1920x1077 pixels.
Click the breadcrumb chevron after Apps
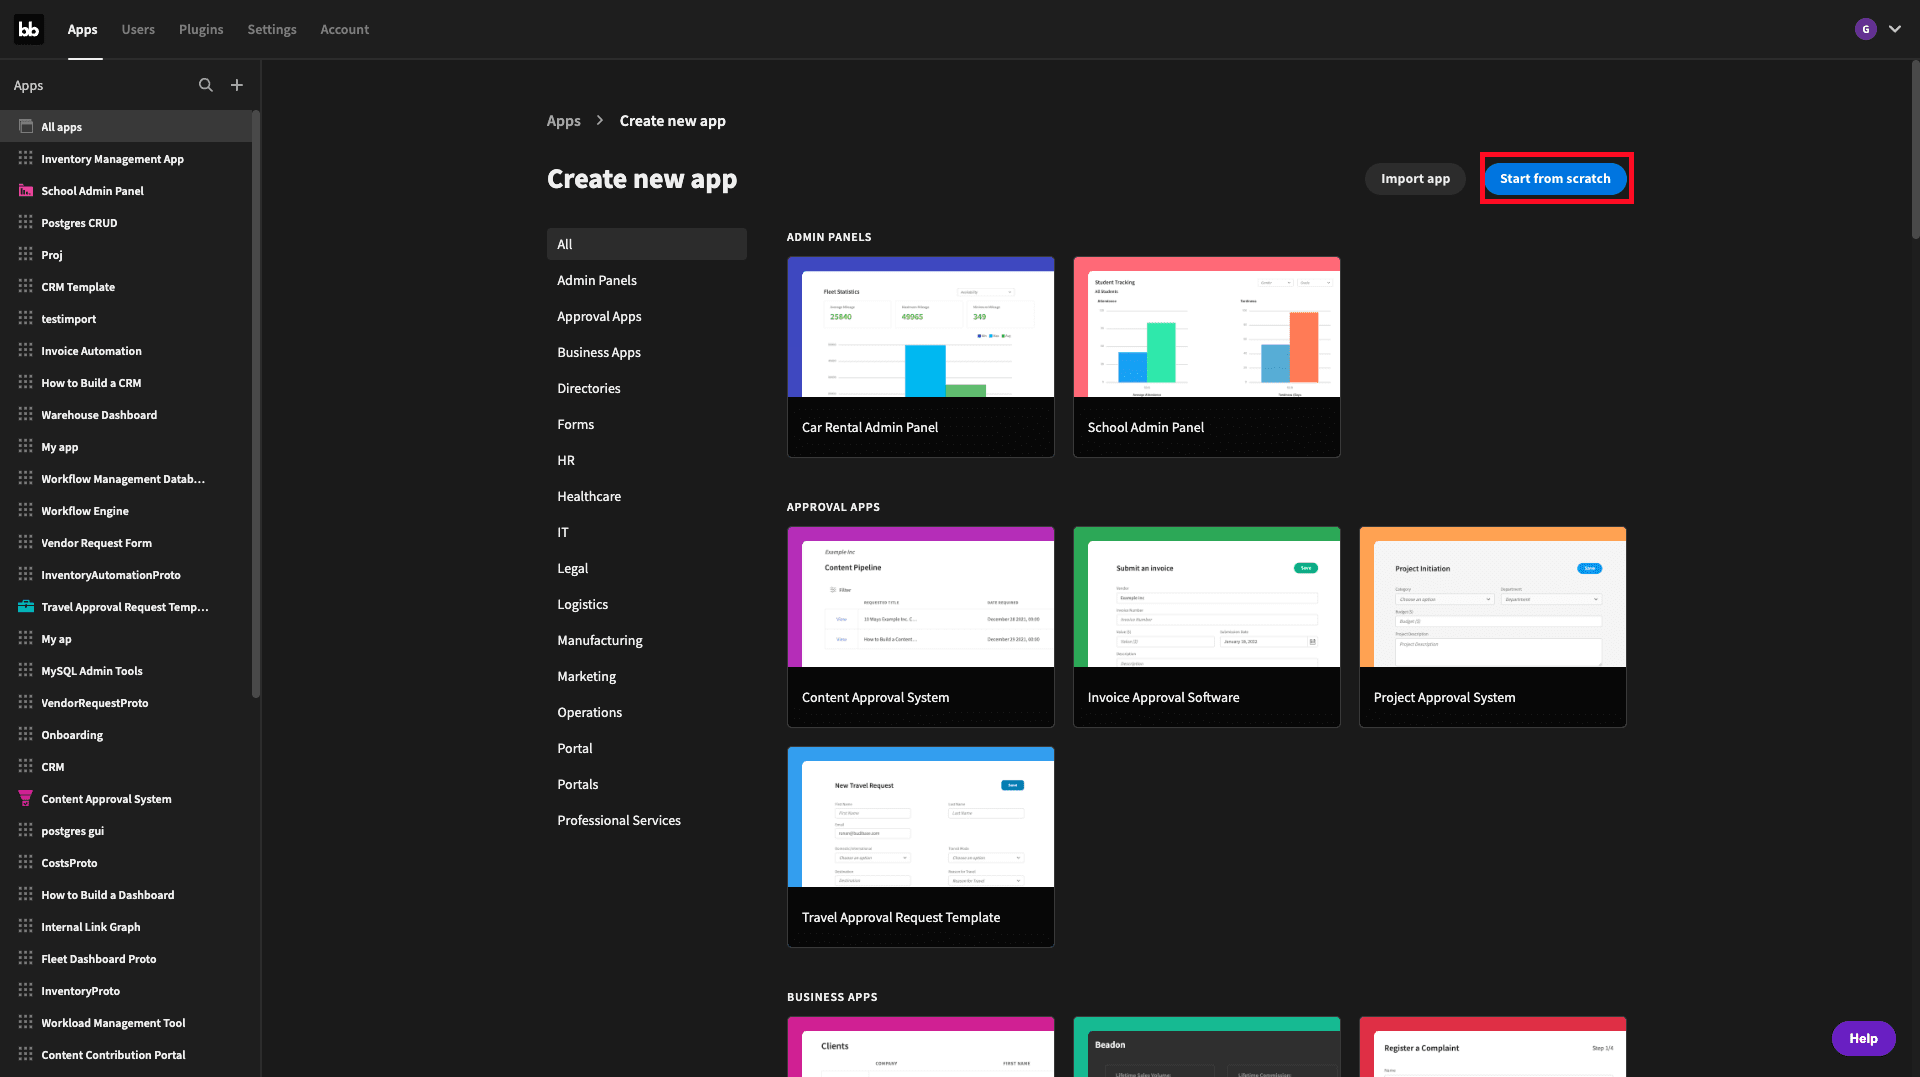point(600,120)
